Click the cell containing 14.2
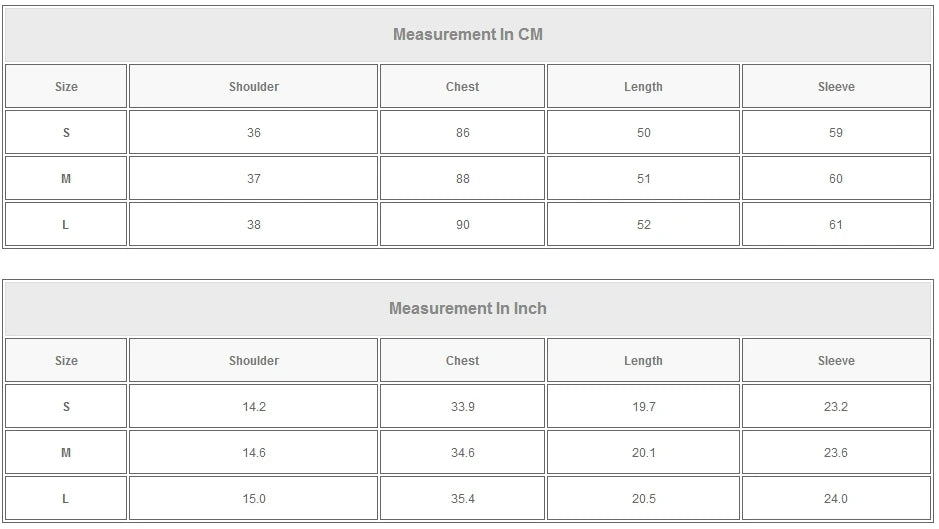939x529 pixels. point(254,407)
